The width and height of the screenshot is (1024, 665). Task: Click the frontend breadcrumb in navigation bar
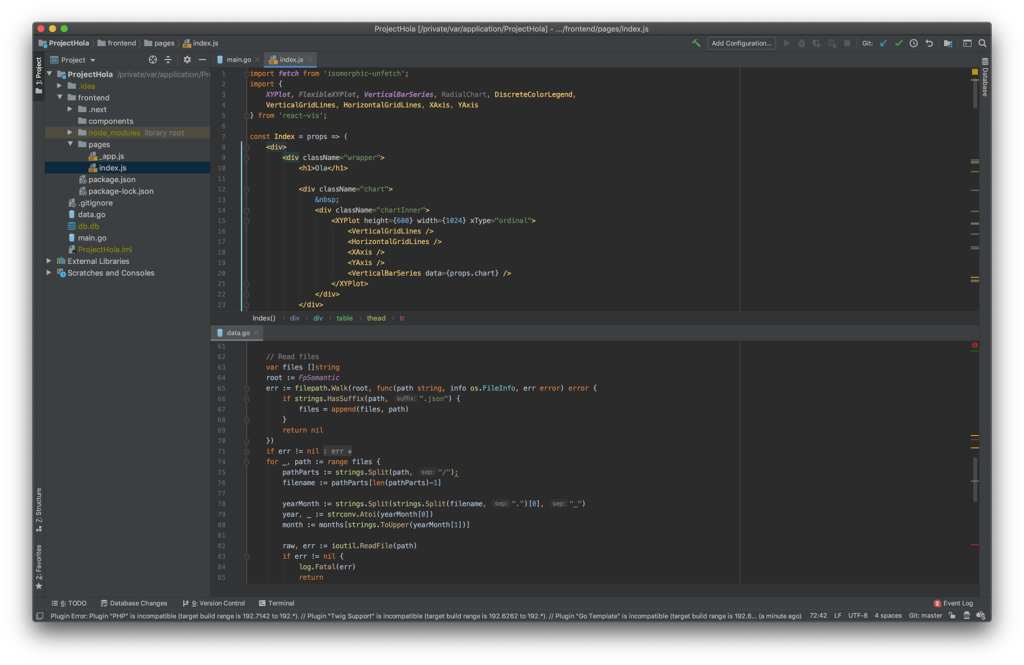(117, 43)
